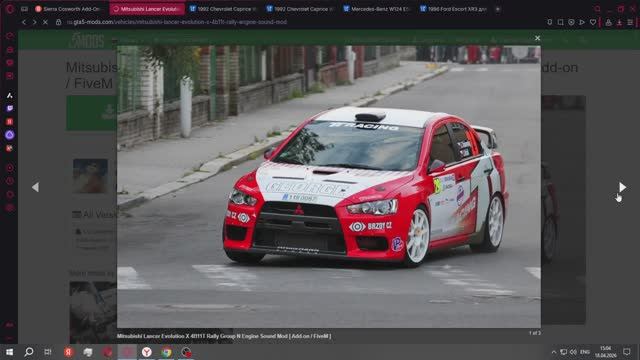Open the workspaces icon beside the Opera logo
This screenshot has height=360, width=640.
pos(24,9)
